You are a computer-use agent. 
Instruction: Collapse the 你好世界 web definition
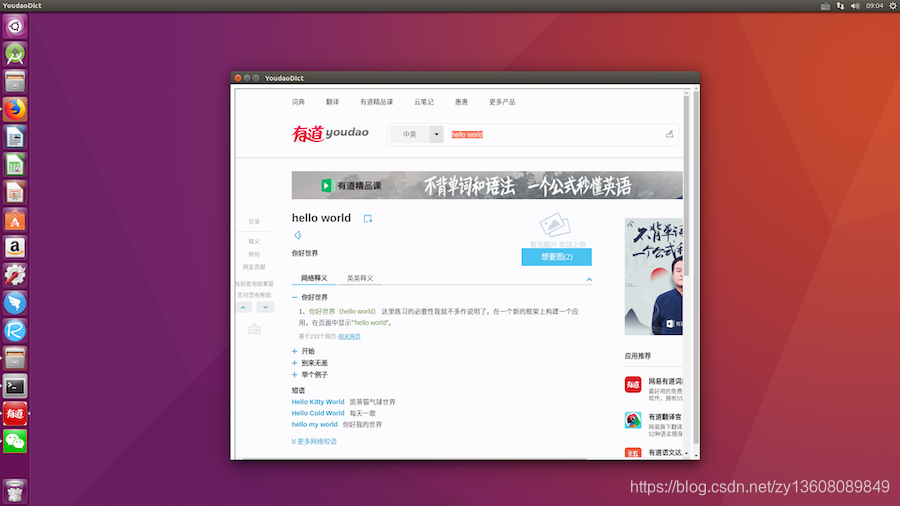click(x=294, y=297)
